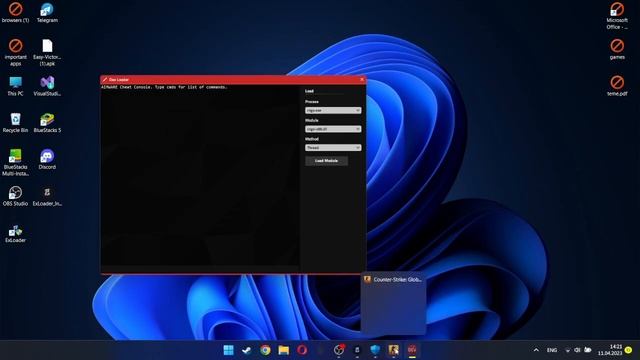640x360 pixels.
Task: Click the Load Module button
Action: pyautogui.click(x=327, y=161)
